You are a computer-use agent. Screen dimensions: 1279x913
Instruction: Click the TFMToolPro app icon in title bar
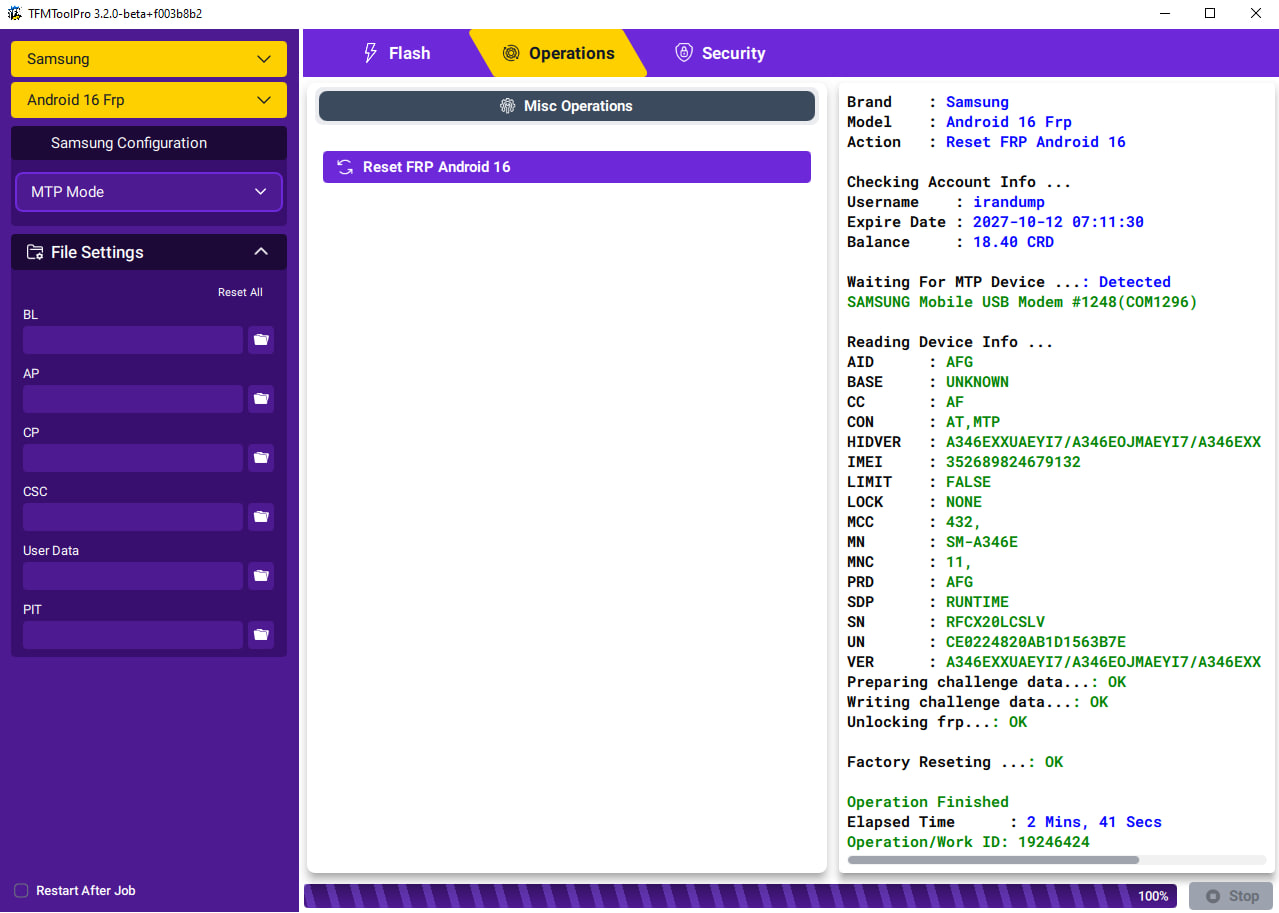[x=15, y=13]
